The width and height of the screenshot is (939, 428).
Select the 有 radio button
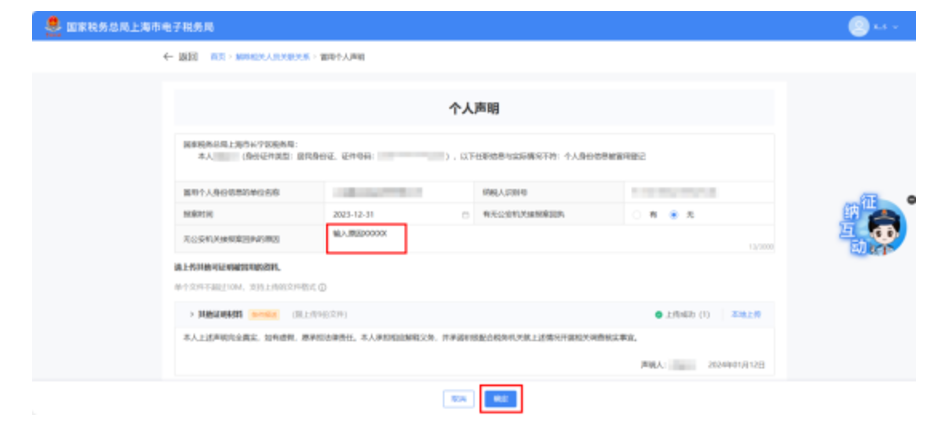pos(636,215)
